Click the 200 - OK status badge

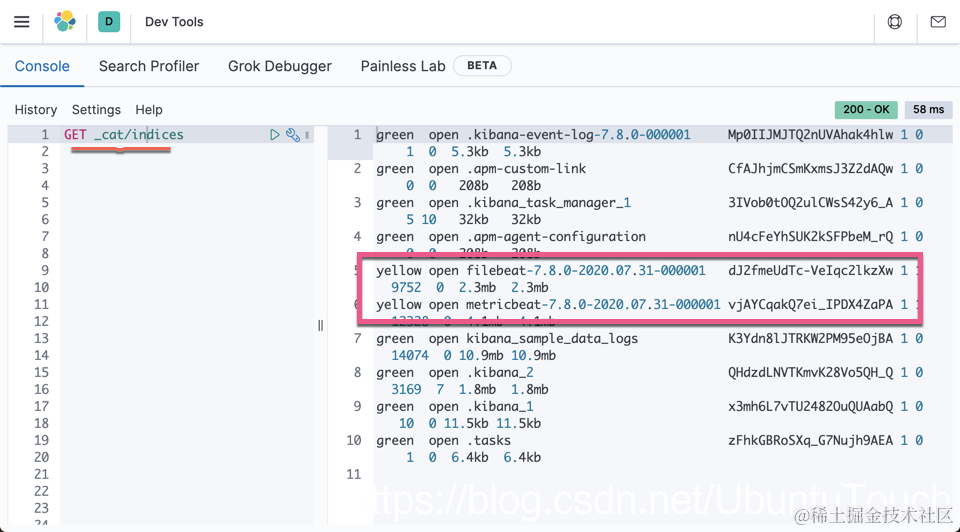click(866, 110)
